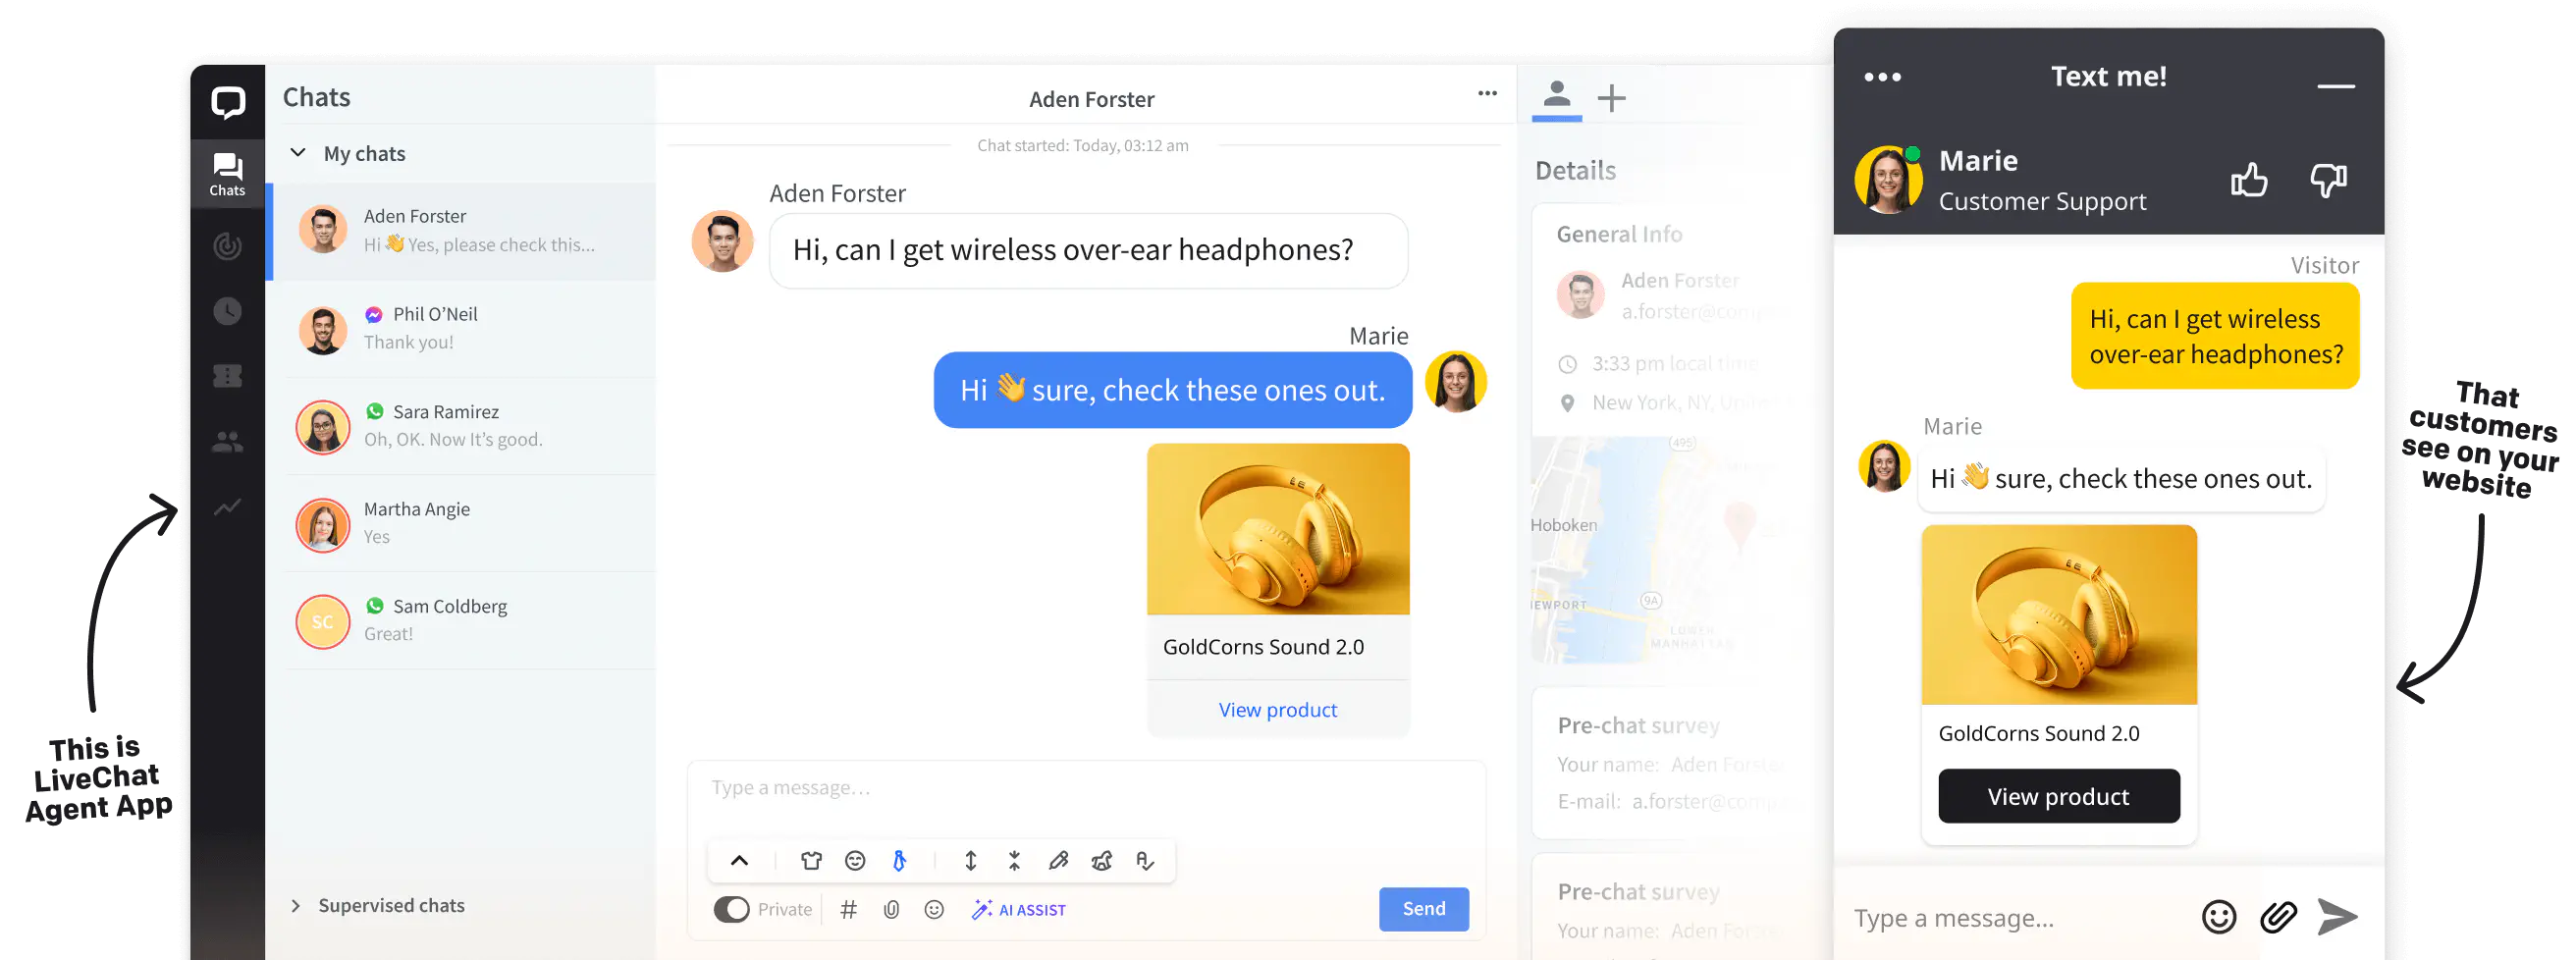This screenshot has height=960, width=2576.
Task: Open the Chats section in the sidebar
Action: click(227, 174)
